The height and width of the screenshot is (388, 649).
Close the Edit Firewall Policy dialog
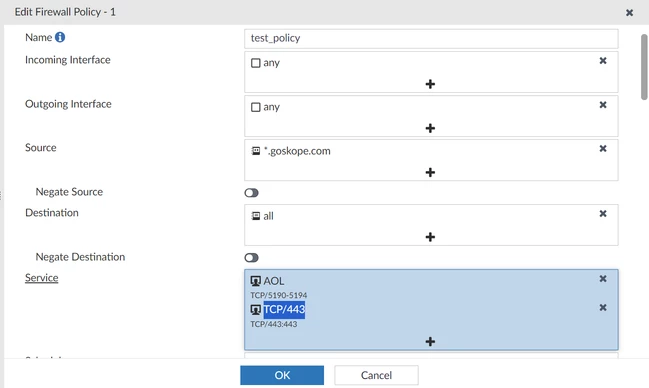click(630, 12)
